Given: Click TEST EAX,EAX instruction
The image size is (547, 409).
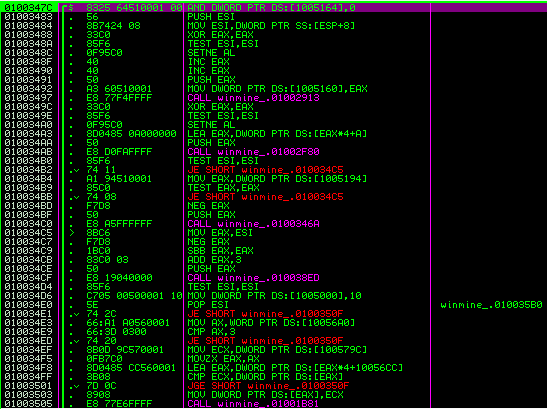Looking at the screenshot, I should pyautogui.click(x=223, y=188).
